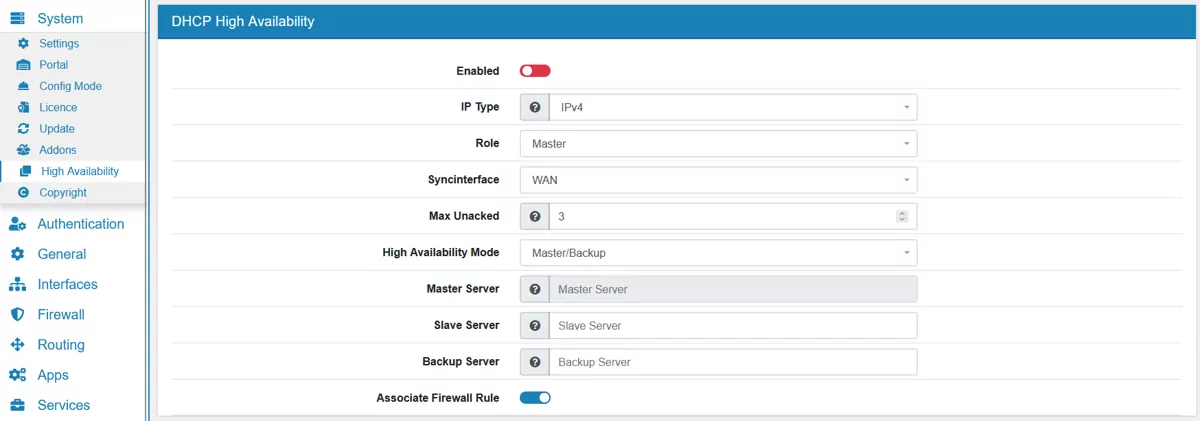Click help icon beside Max Unacked
The image size is (1200, 421).
[x=535, y=216]
